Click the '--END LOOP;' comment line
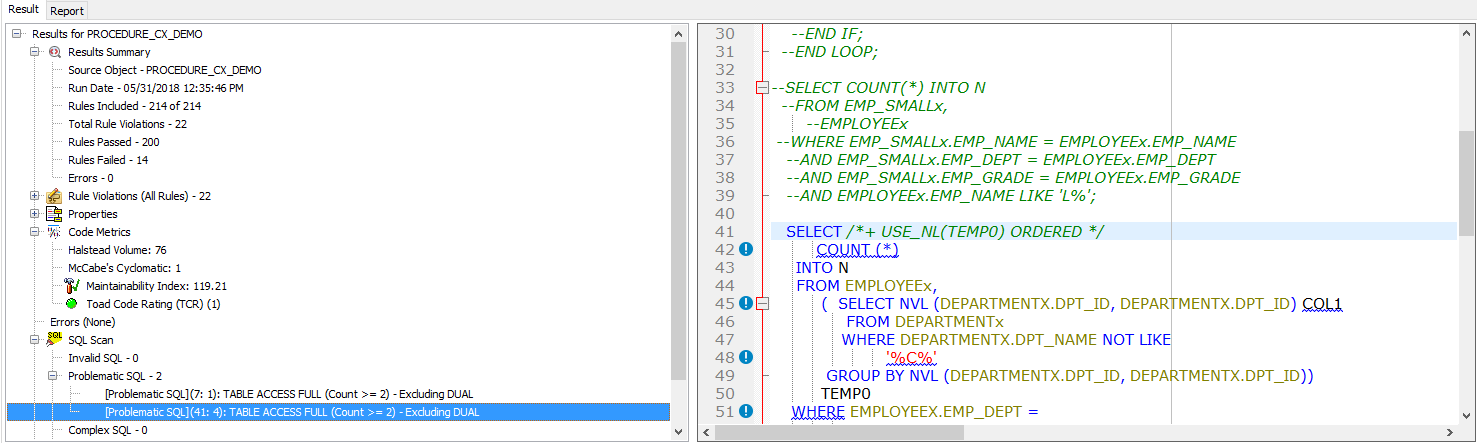The width and height of the screenshot is (1477, 443). pyautogui.click(x=829, y=52)
